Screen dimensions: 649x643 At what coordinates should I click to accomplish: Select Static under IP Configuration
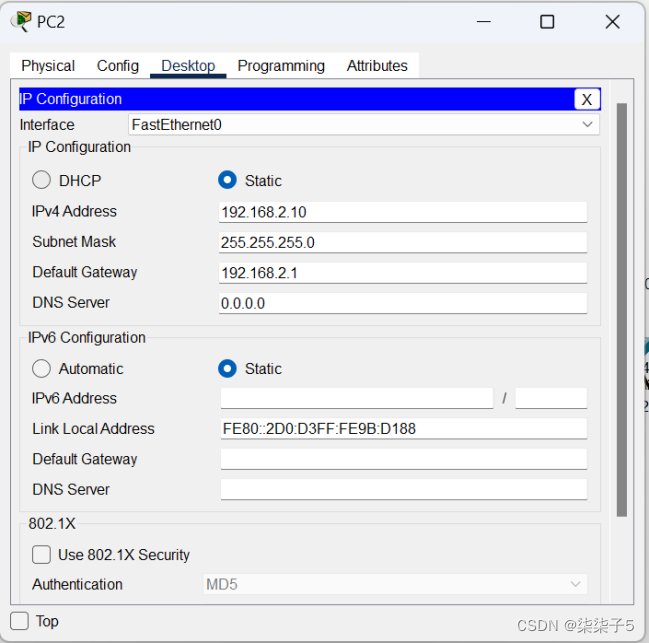coord(227,180)
